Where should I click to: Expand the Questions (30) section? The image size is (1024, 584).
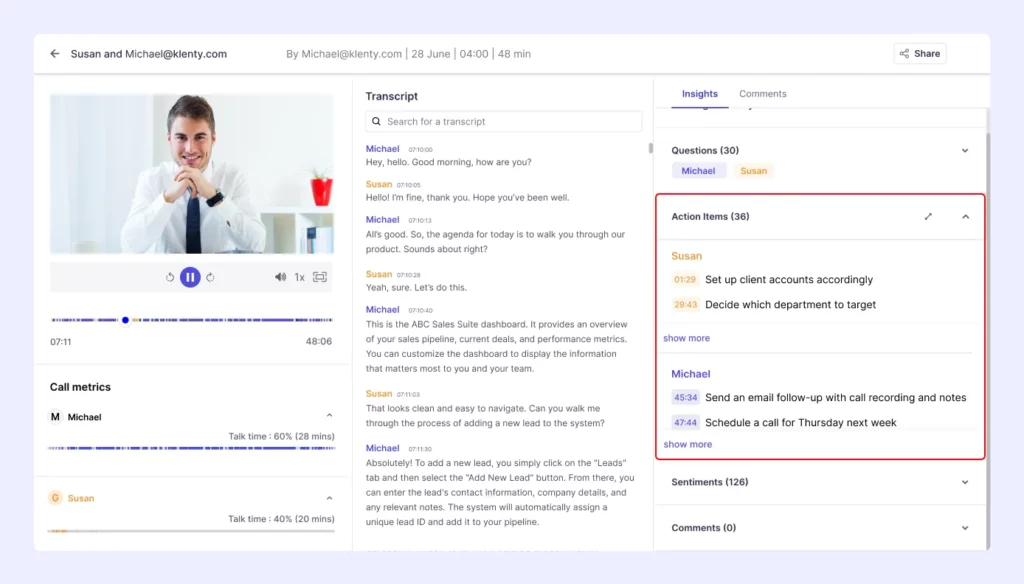[x=965, y=151]
